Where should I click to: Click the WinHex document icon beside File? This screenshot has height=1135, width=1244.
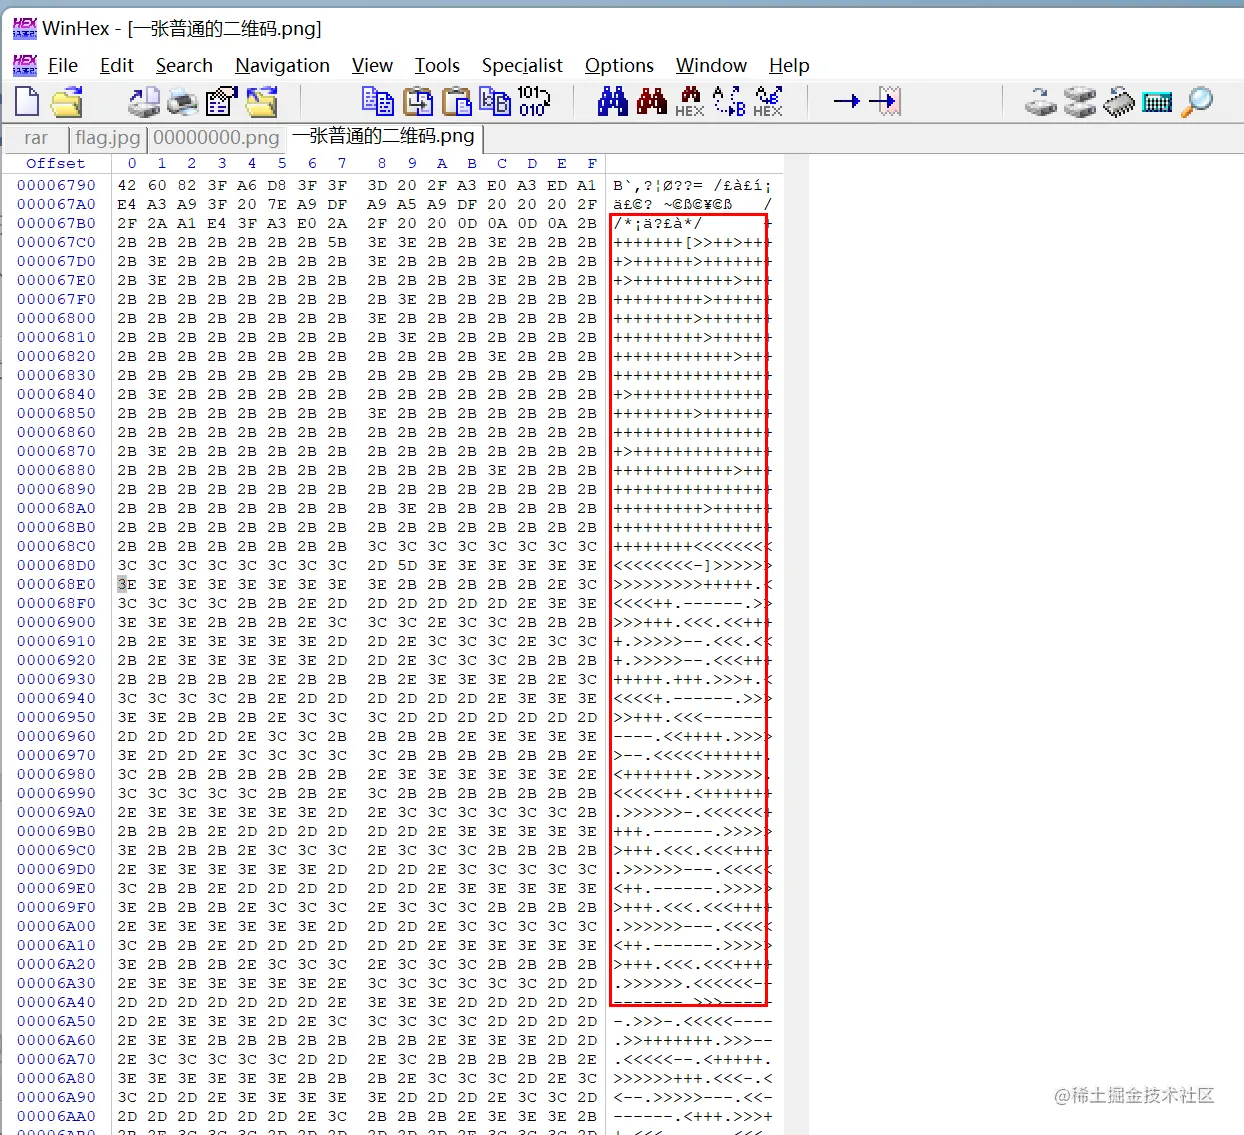pyautogui.click(x=25, y=66)
